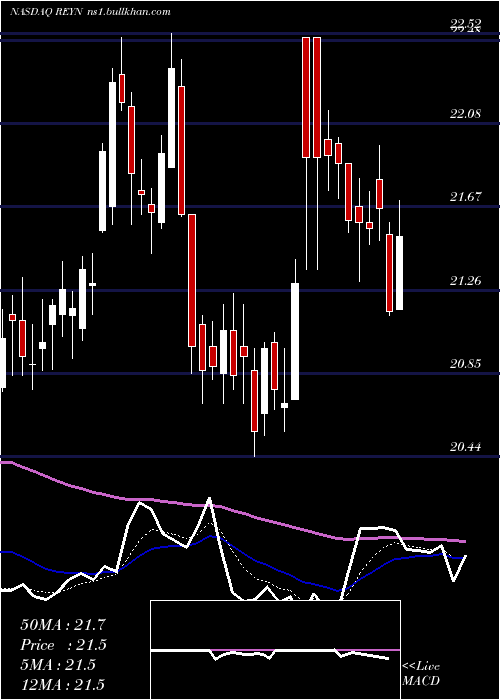Click the last white candlestick on the right

click(x=400, y=273)
